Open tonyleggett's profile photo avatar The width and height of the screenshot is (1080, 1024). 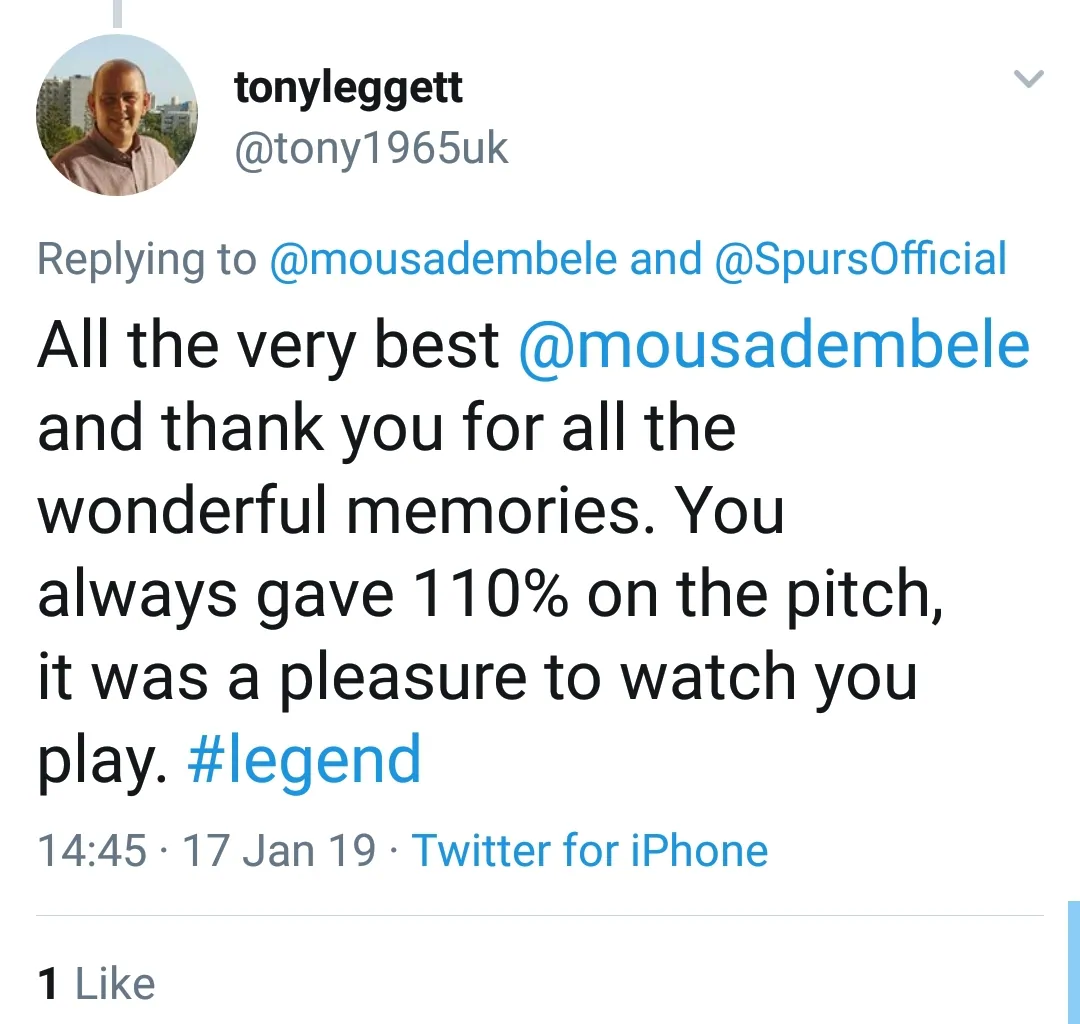pos(116,116)
